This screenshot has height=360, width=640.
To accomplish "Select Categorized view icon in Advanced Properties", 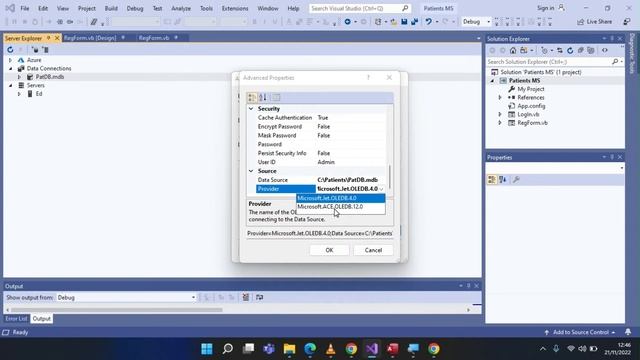I will click(x=252, y=97).
